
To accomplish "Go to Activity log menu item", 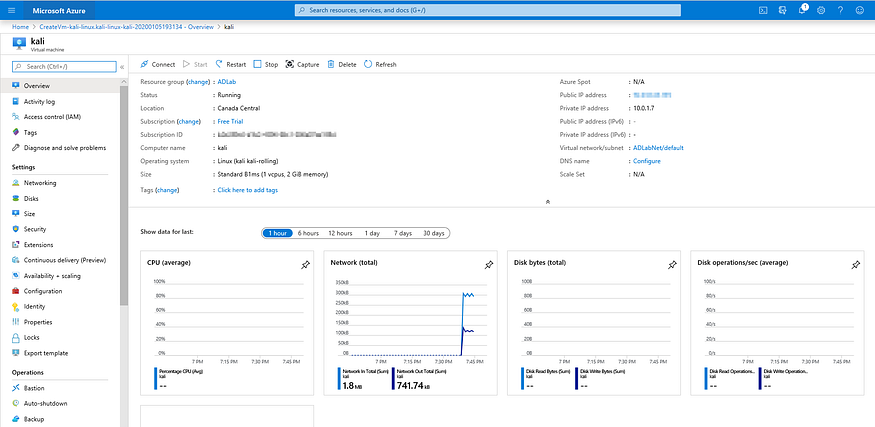I will pos(40,101).
